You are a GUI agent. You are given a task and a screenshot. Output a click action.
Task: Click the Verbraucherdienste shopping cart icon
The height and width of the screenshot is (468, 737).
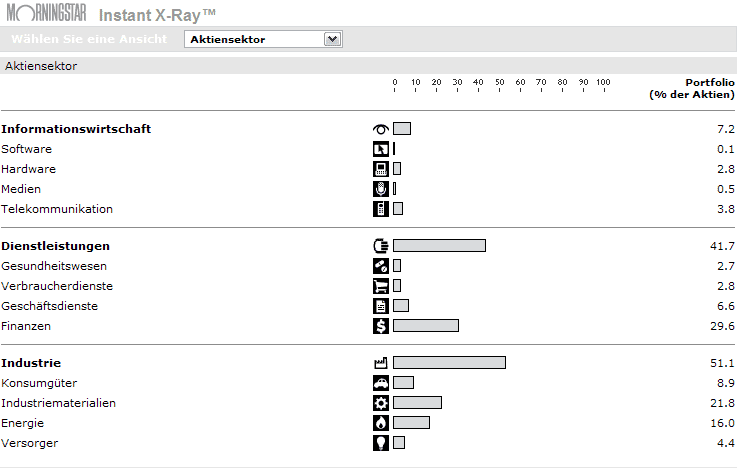(380, 286)
